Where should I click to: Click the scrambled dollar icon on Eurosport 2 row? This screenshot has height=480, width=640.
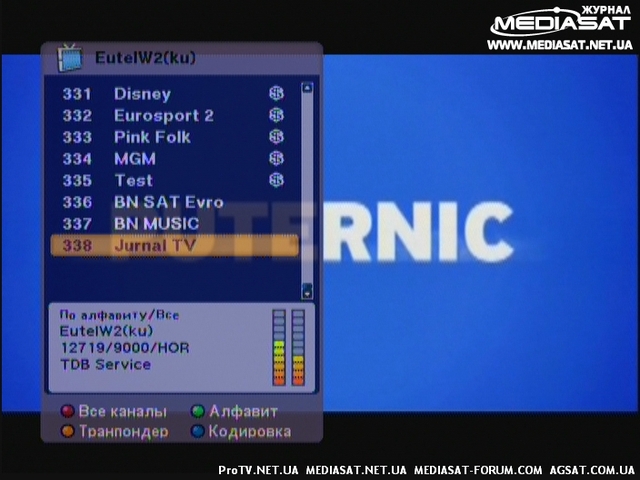click(x=276, y=116)
